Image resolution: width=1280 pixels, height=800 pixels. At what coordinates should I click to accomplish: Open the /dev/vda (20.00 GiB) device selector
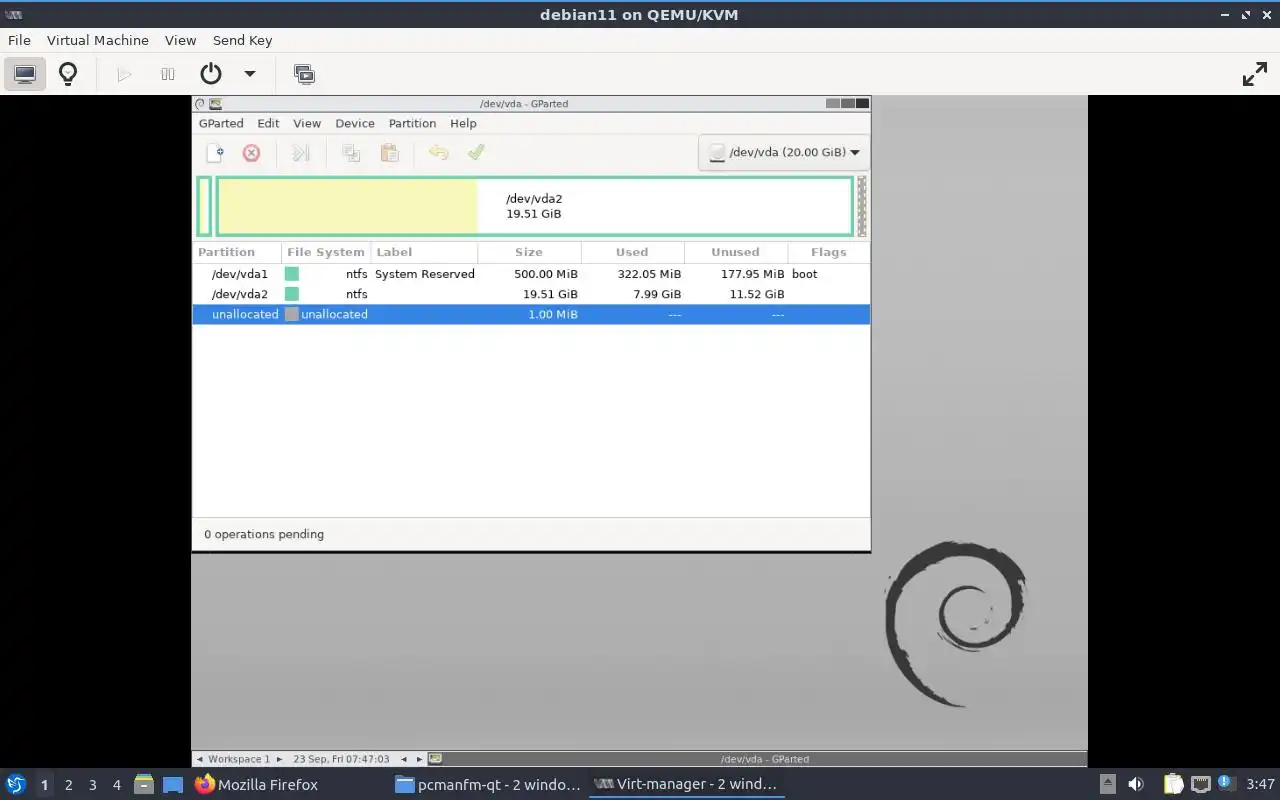[784, 152]
